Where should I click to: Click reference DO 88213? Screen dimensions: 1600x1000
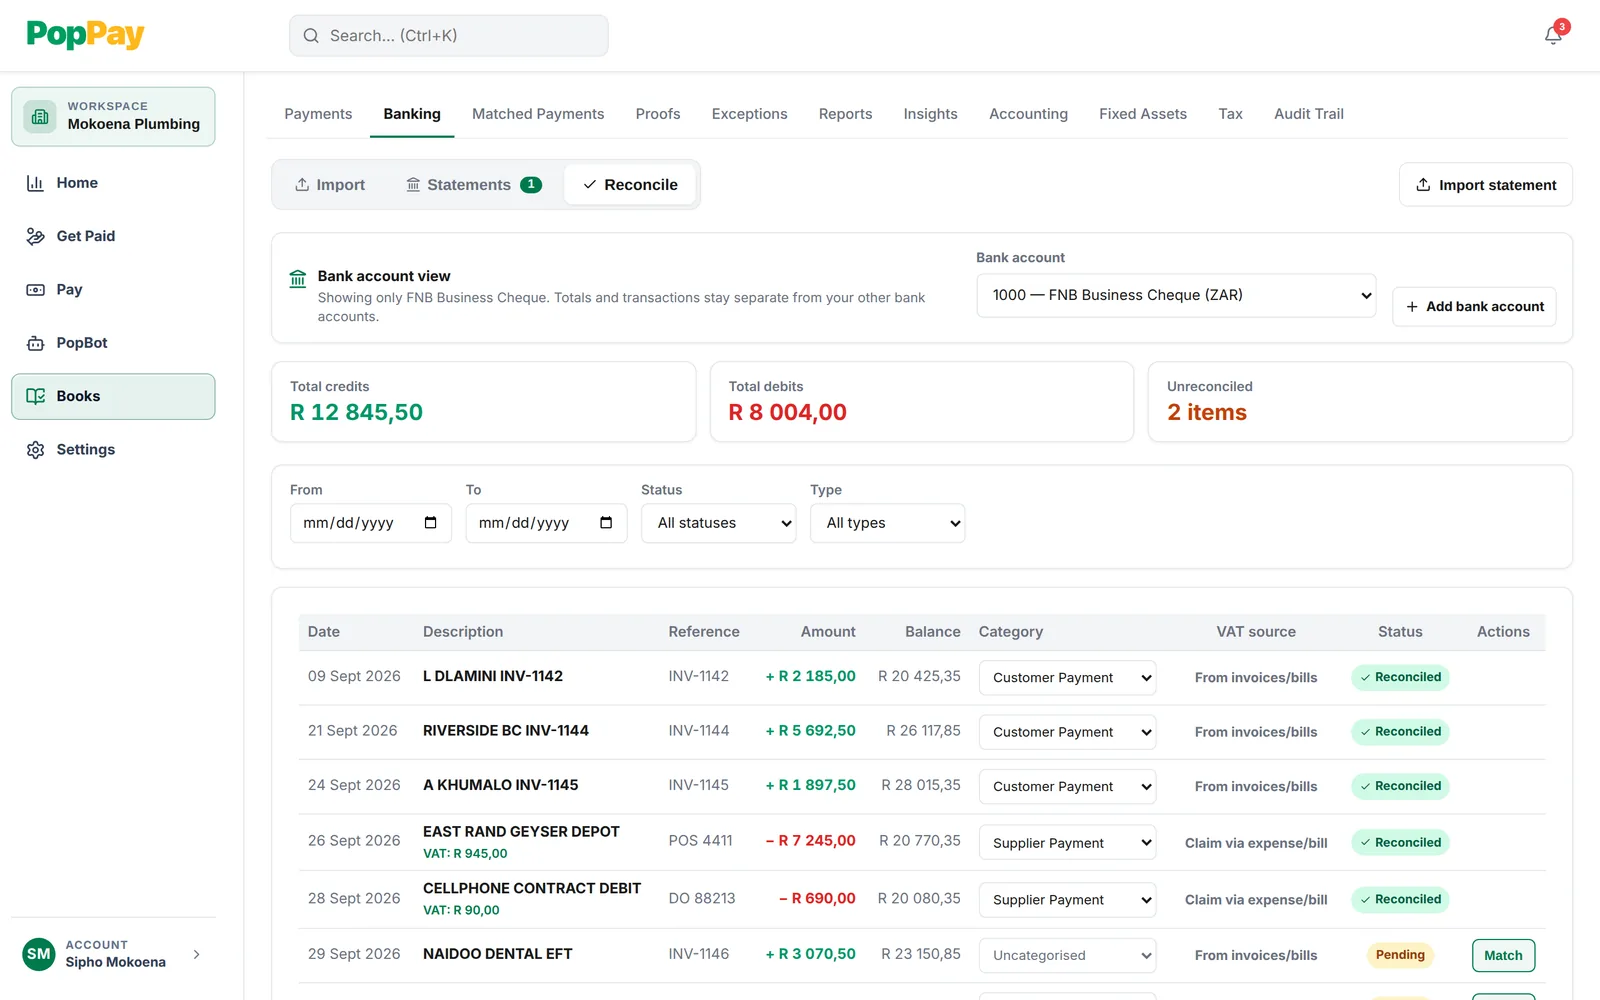coord(702,899)
